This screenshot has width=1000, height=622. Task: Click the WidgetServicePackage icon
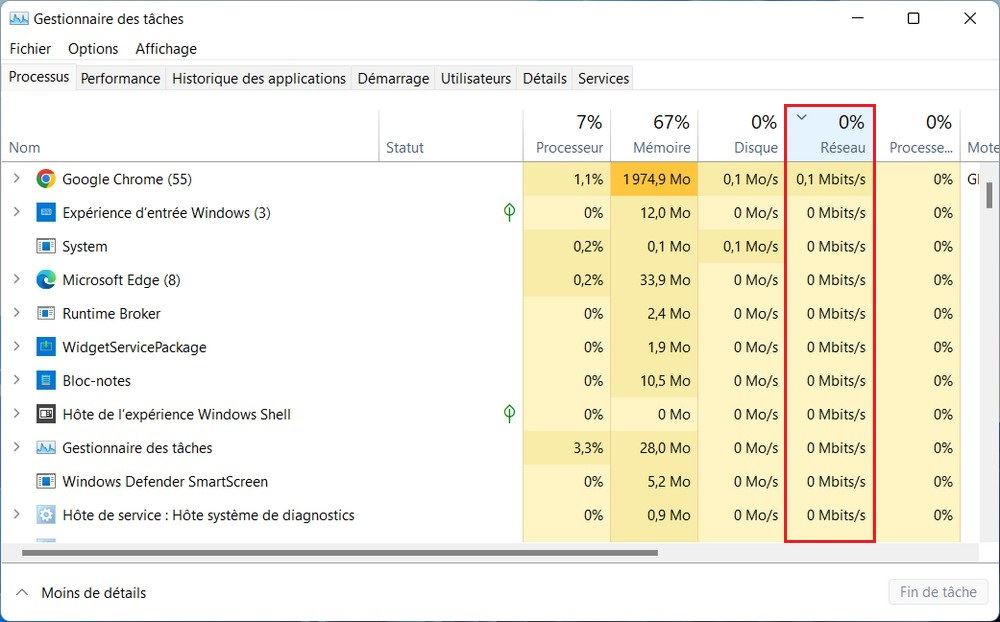coord(46,347)
